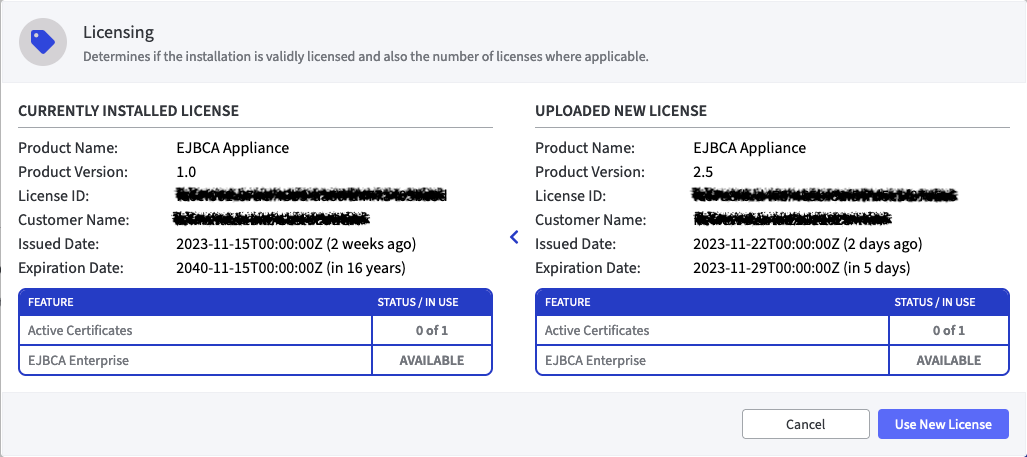This screenshot has width=1027, height=457.
Task: Click the product version 2.5 value
Action: [703, 172]
